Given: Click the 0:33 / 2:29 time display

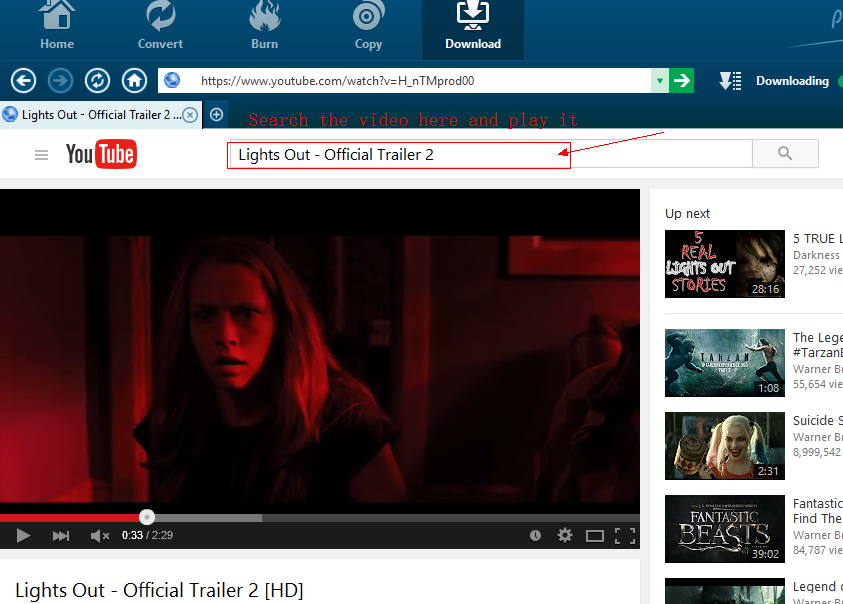Looking at the screenshot, I should pos(147,535).
